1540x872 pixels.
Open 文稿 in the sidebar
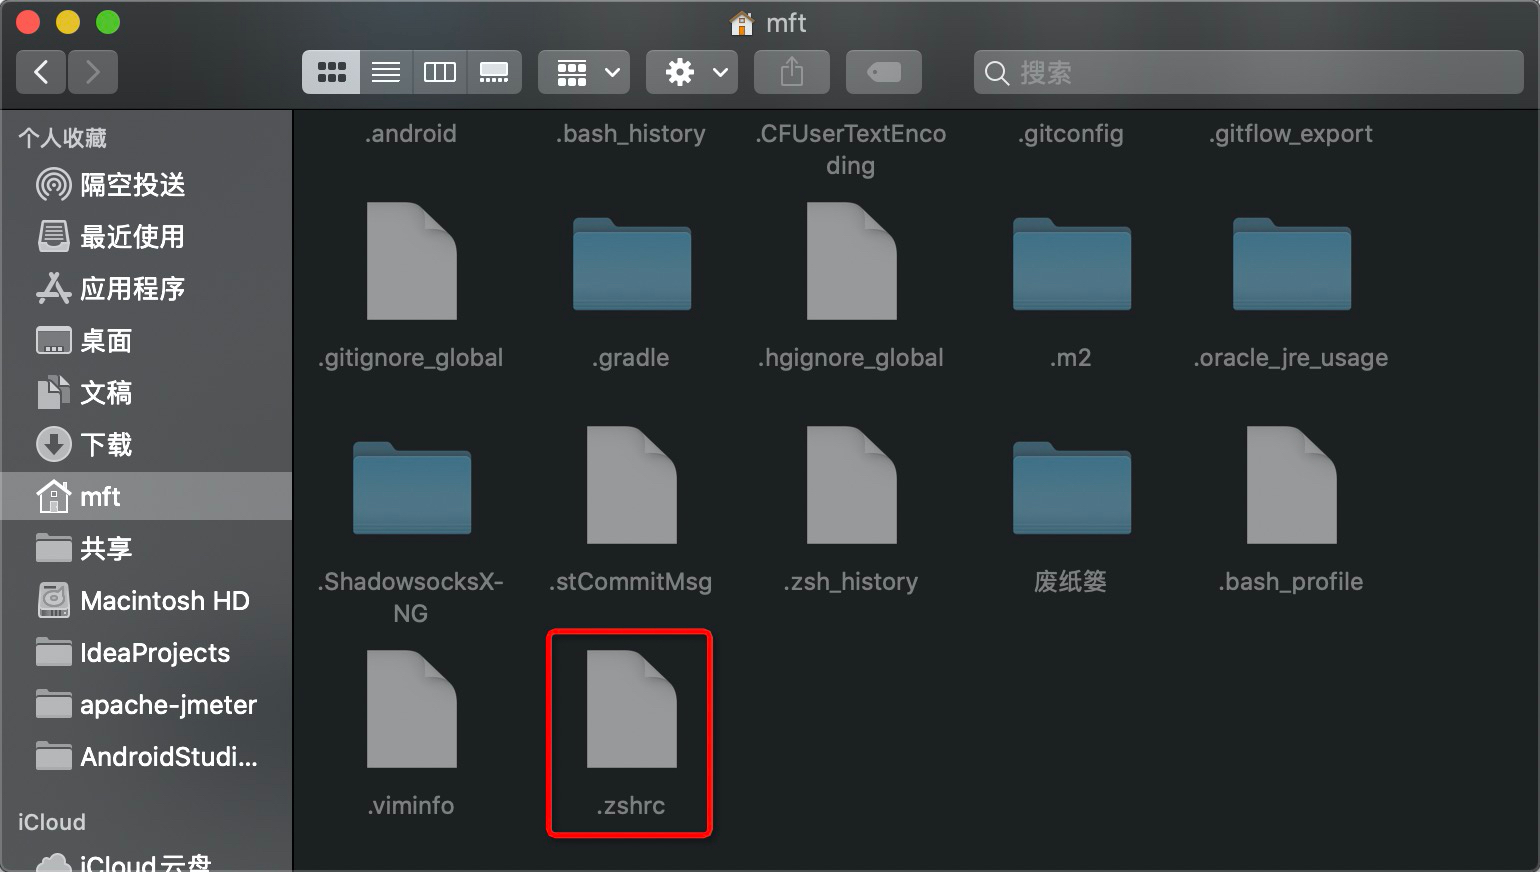pyautogui.click(x=146, y=393)
